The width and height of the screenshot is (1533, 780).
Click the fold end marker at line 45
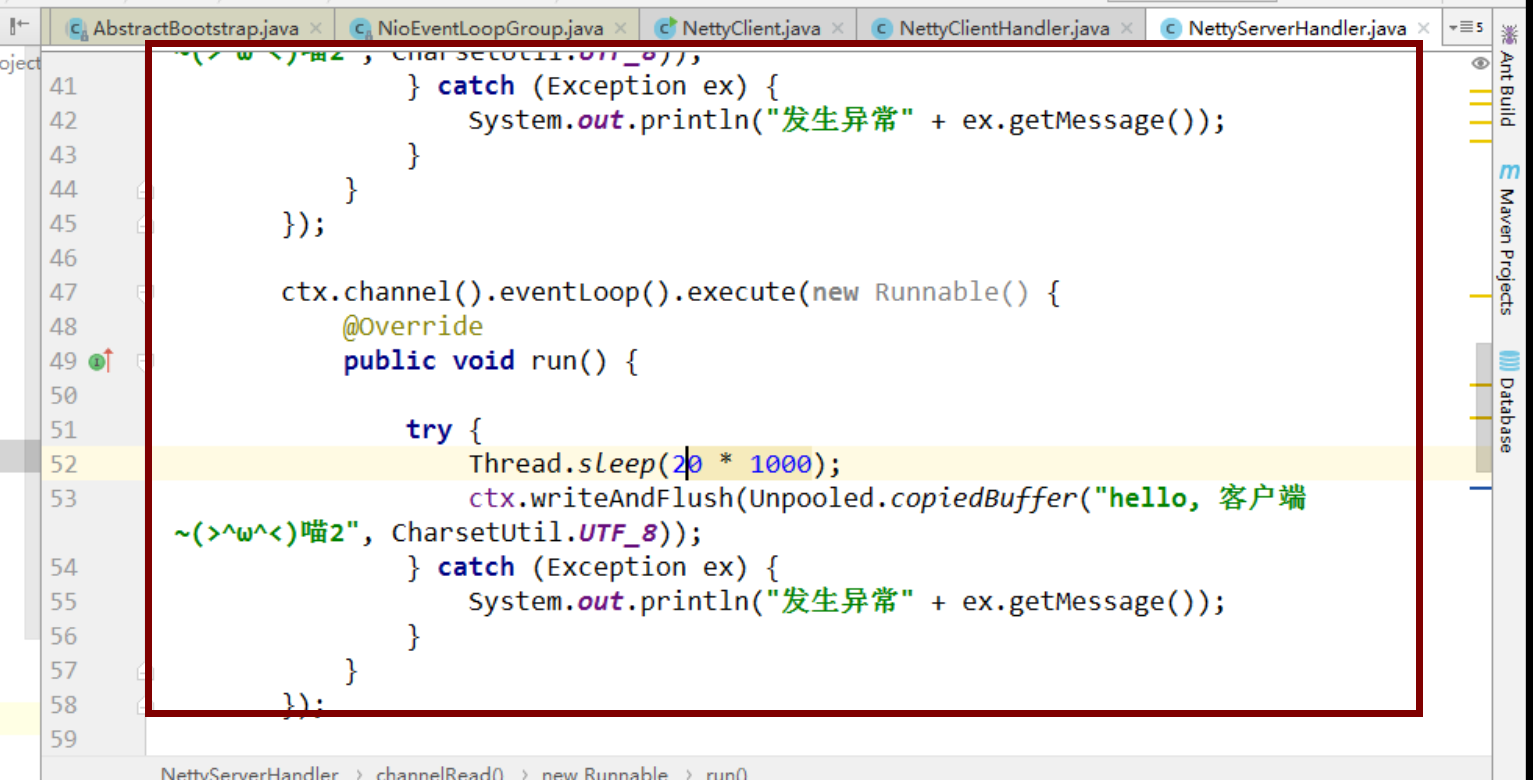point(145,224)
